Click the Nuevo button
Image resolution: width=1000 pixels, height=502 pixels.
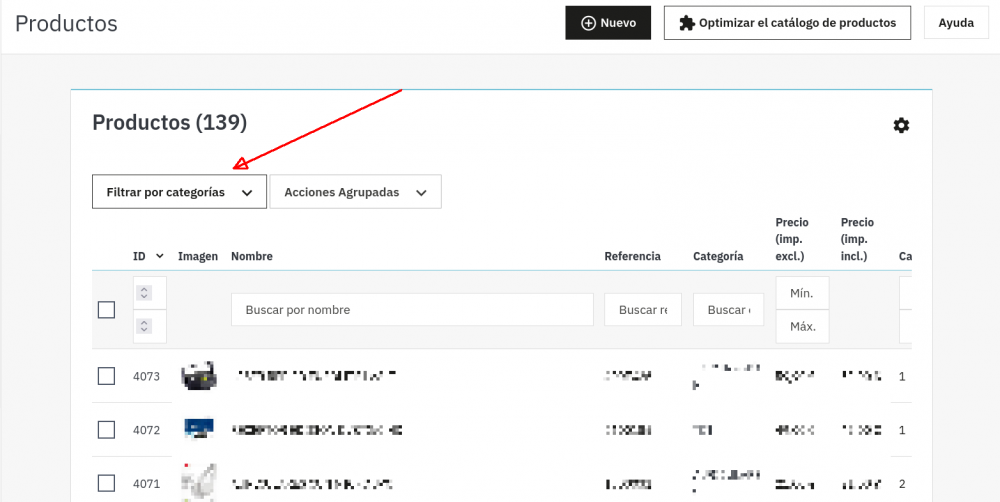pyautogui.click(x=608, y=23)
